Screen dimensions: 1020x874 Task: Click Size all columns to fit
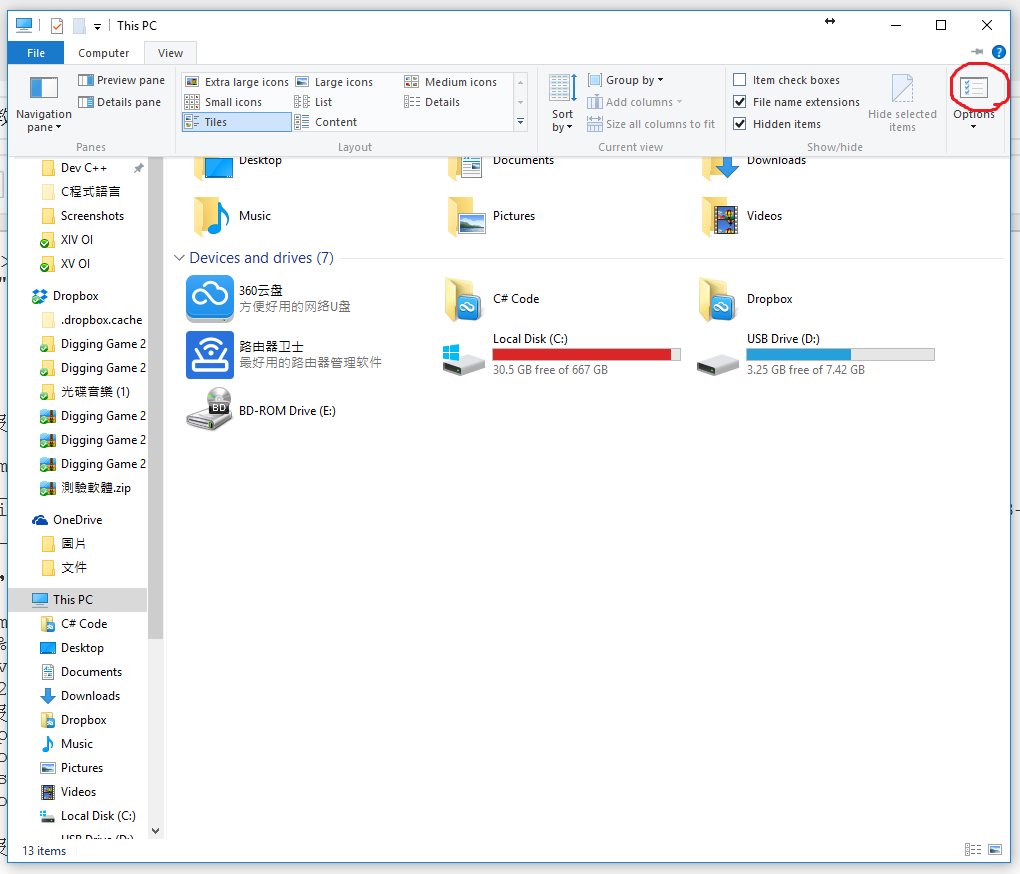[x=651, y=124]
